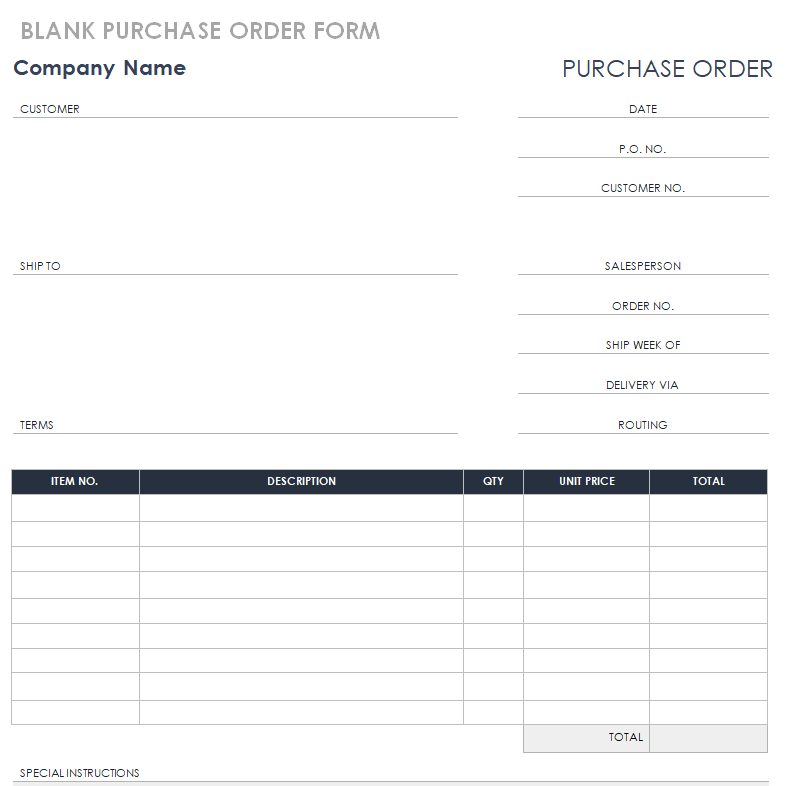Click the ITEM NO. column header

[75, 481]
